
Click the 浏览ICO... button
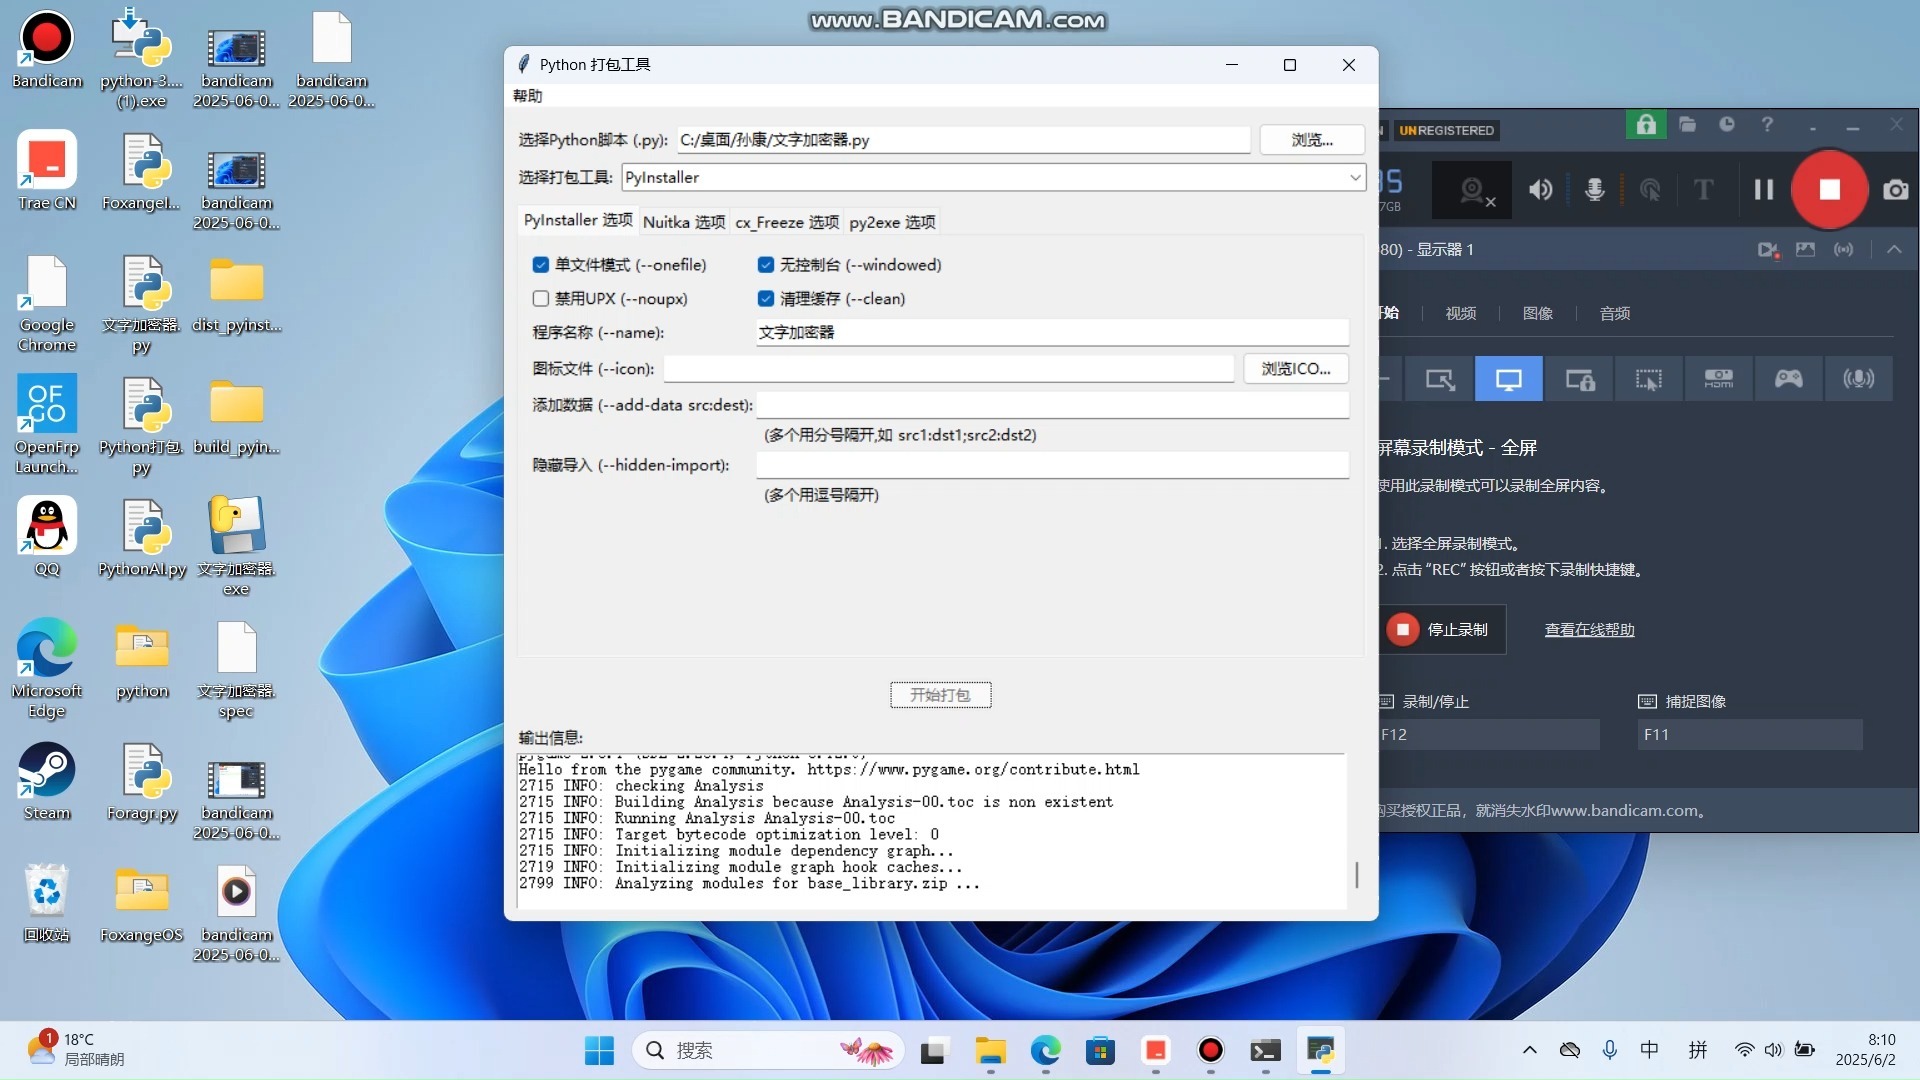click(x=1295, y=369)
